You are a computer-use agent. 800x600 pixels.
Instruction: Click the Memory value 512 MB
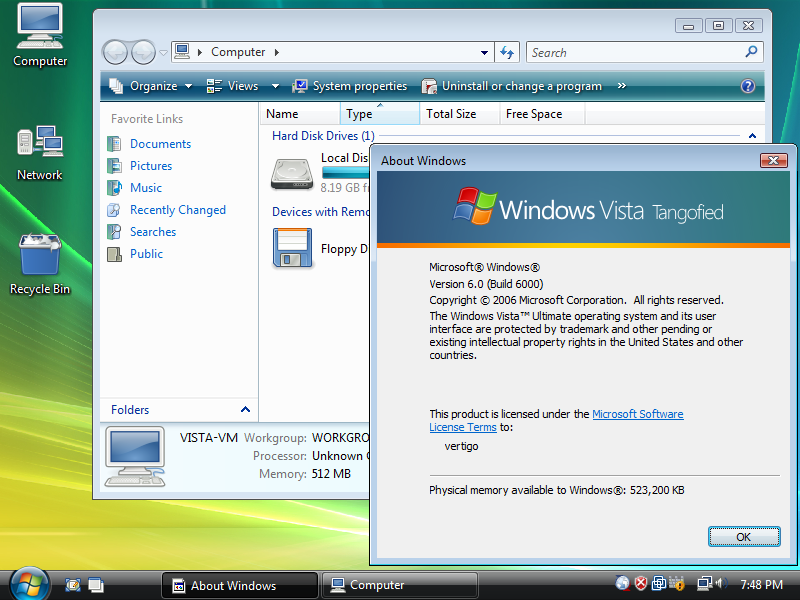(331, 474)
